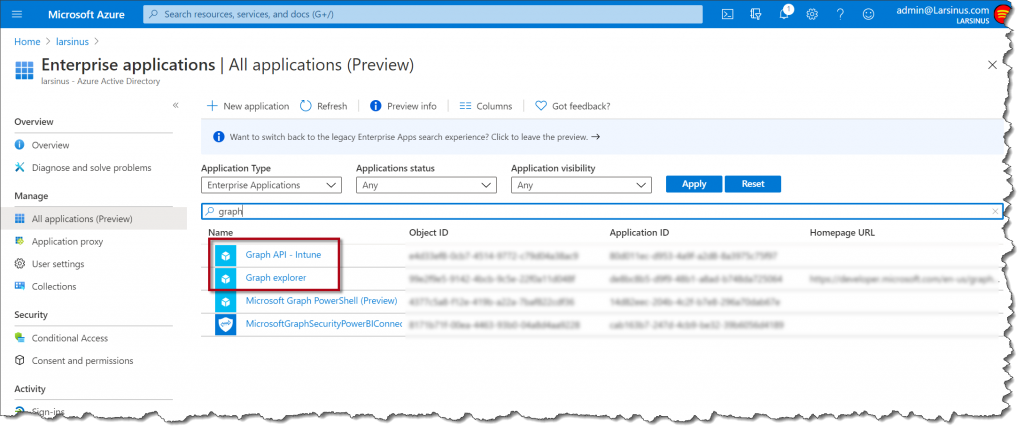This screenshot has width=1024, height=432.
Task: View notifications bell icon
Action: pos(784,14)
